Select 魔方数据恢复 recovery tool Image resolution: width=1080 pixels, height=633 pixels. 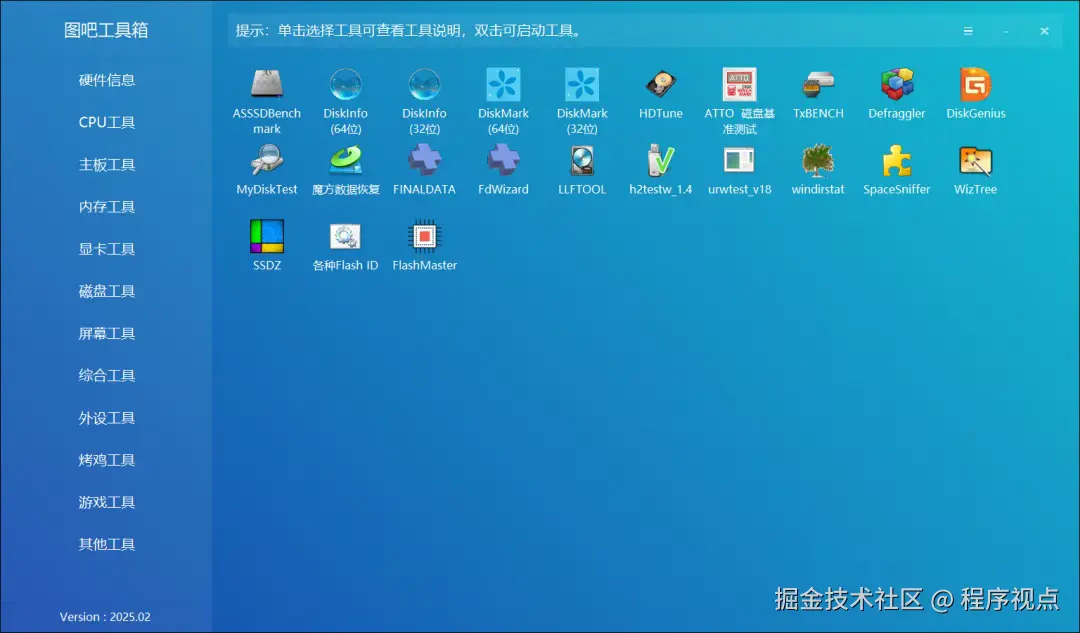pos(345,167)
